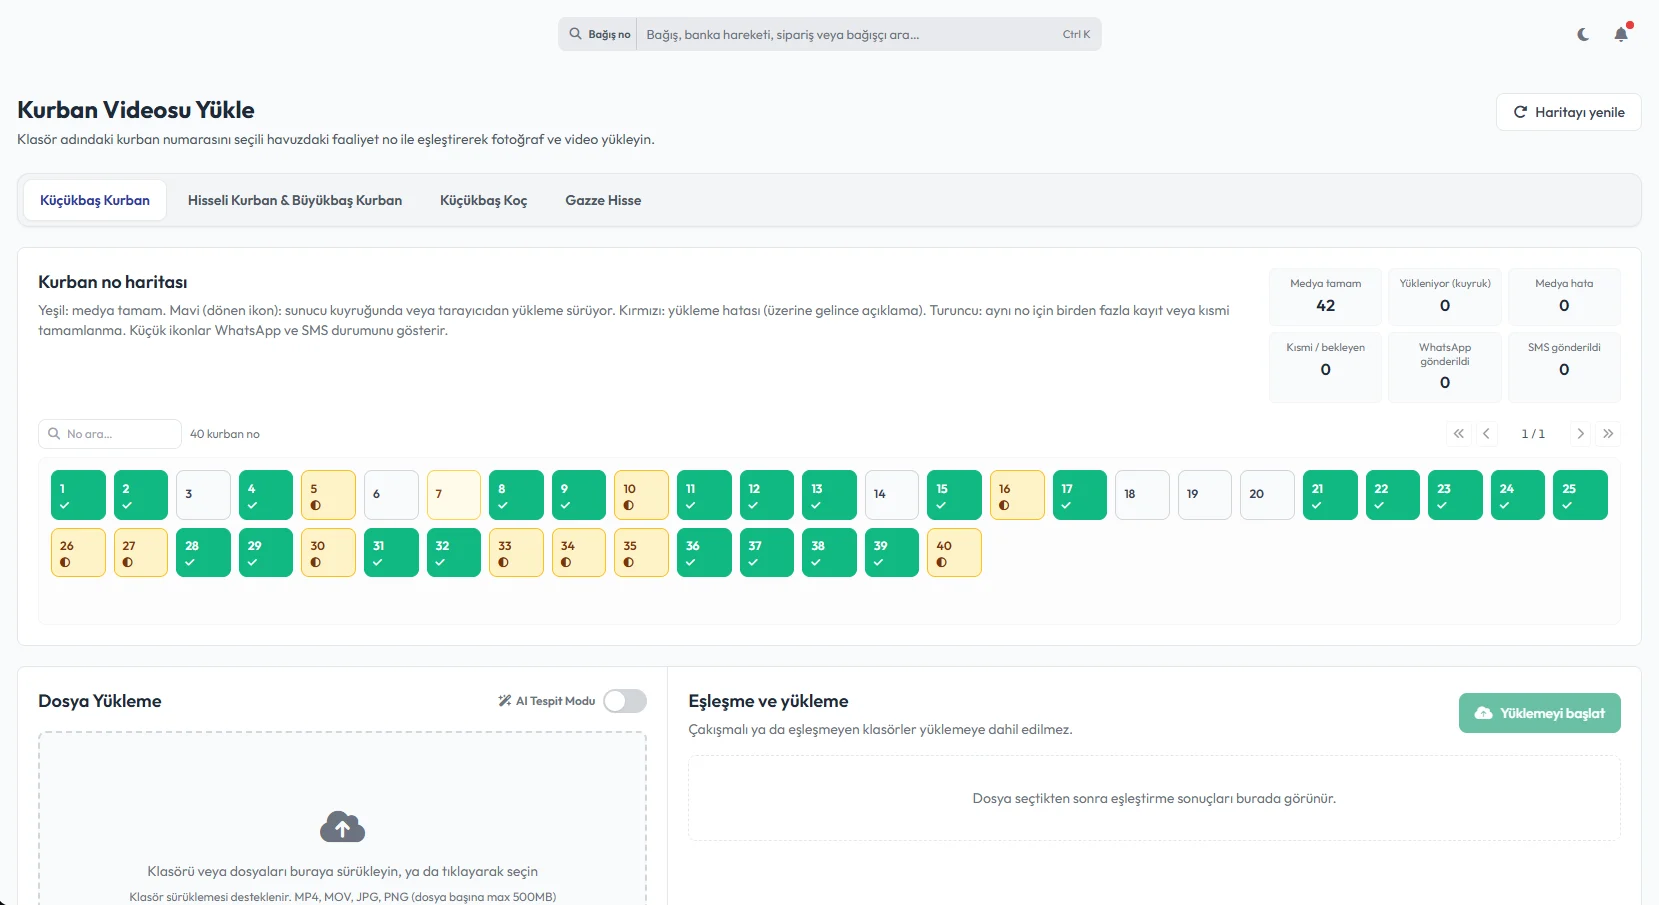
Task: Click the Yükleniyor (kuyruk) stat card
Action: (1445, 297)
